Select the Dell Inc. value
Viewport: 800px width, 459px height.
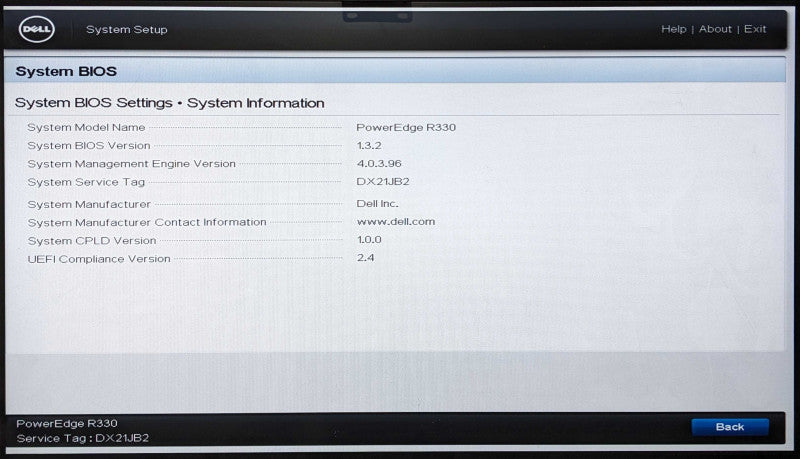pyautogui.click(x=377, y=203)
